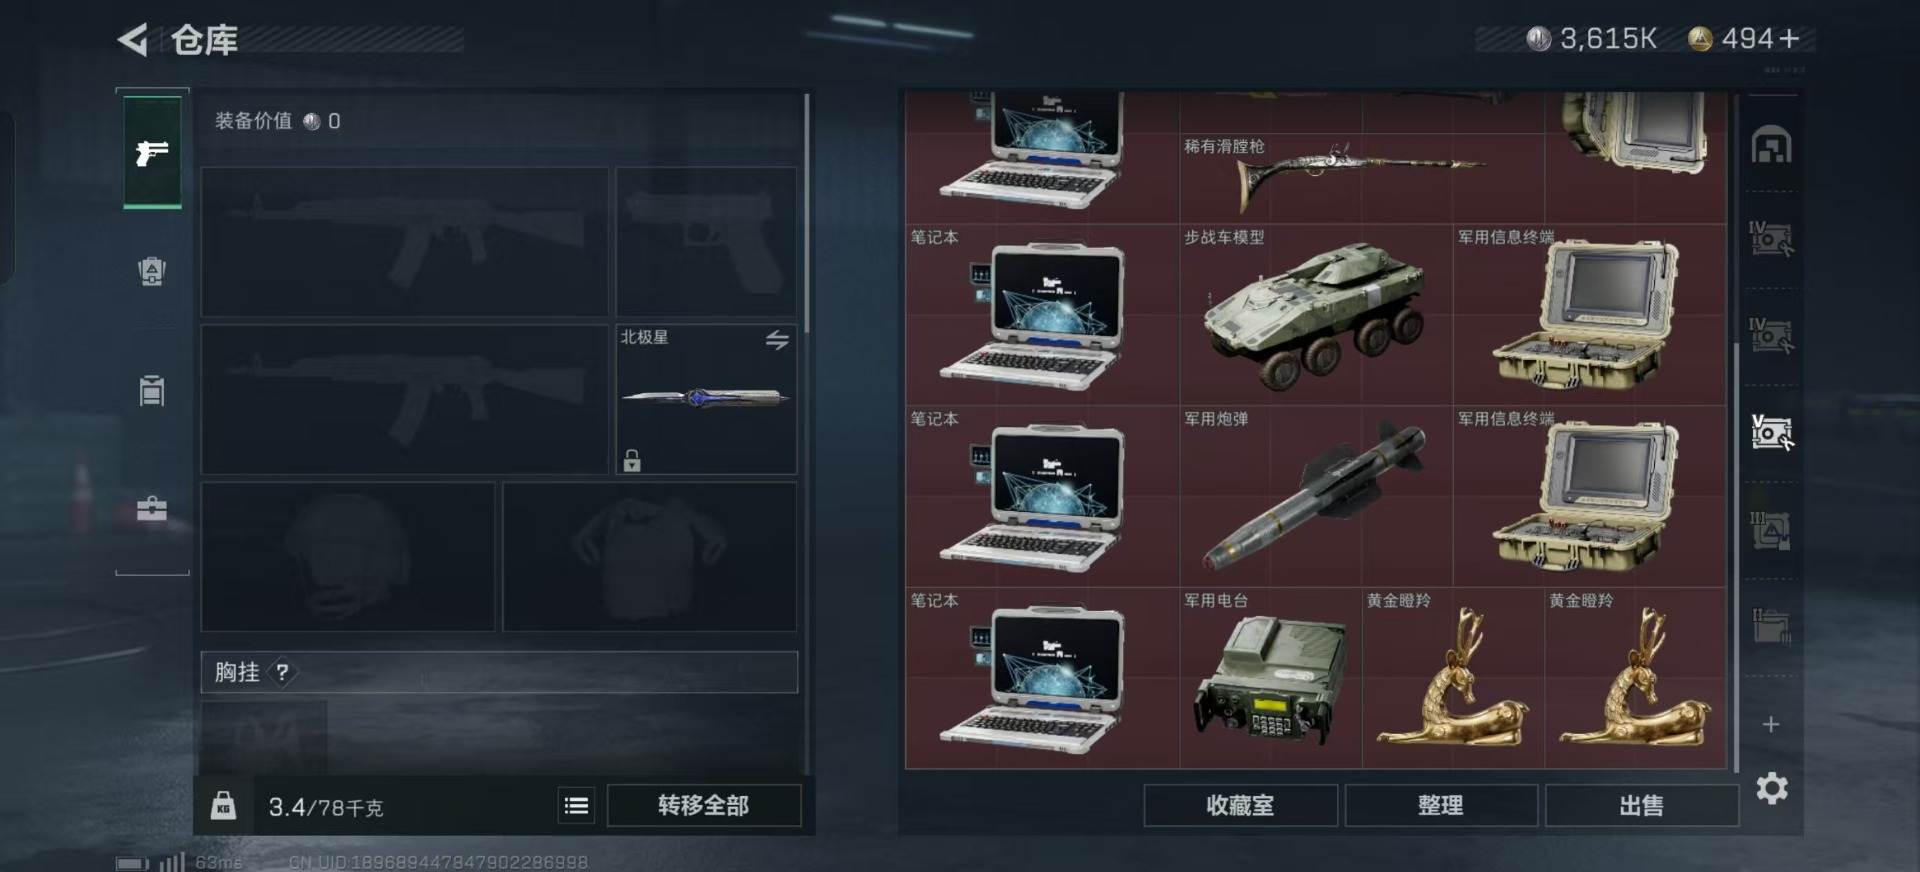This screenshot has height=872, width=1920.
Task: Add currency using the plus after 494
Action: click(x=1790, y=38)
